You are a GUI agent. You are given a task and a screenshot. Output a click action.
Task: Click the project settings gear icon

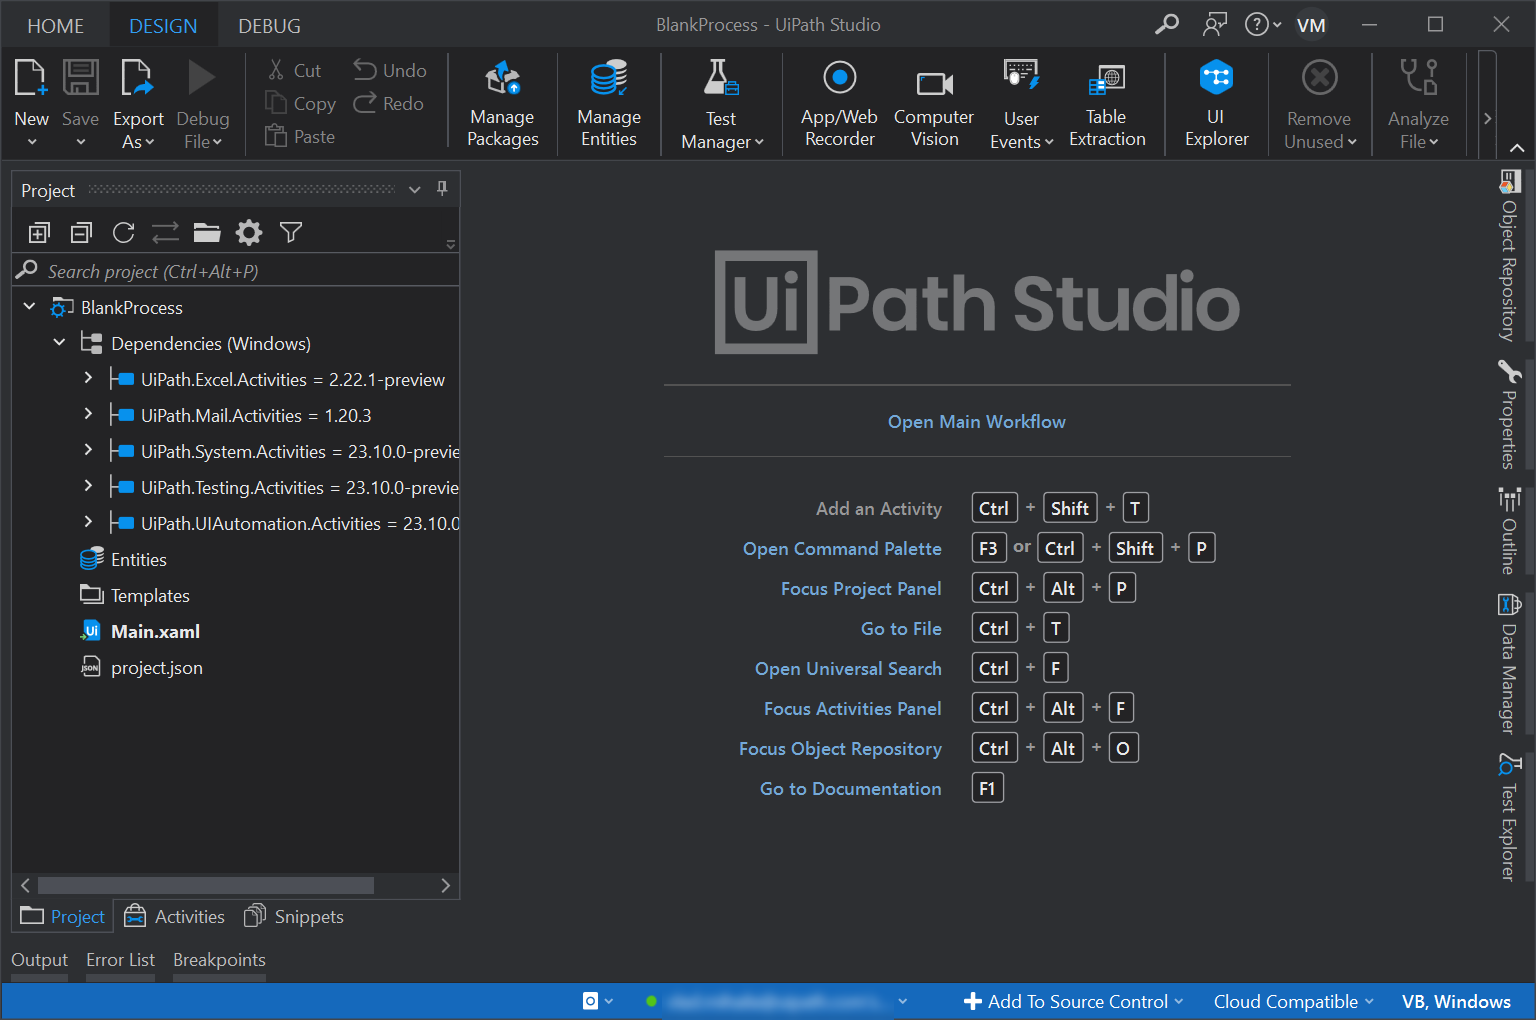pyautogui.click(x=249, y=233)
